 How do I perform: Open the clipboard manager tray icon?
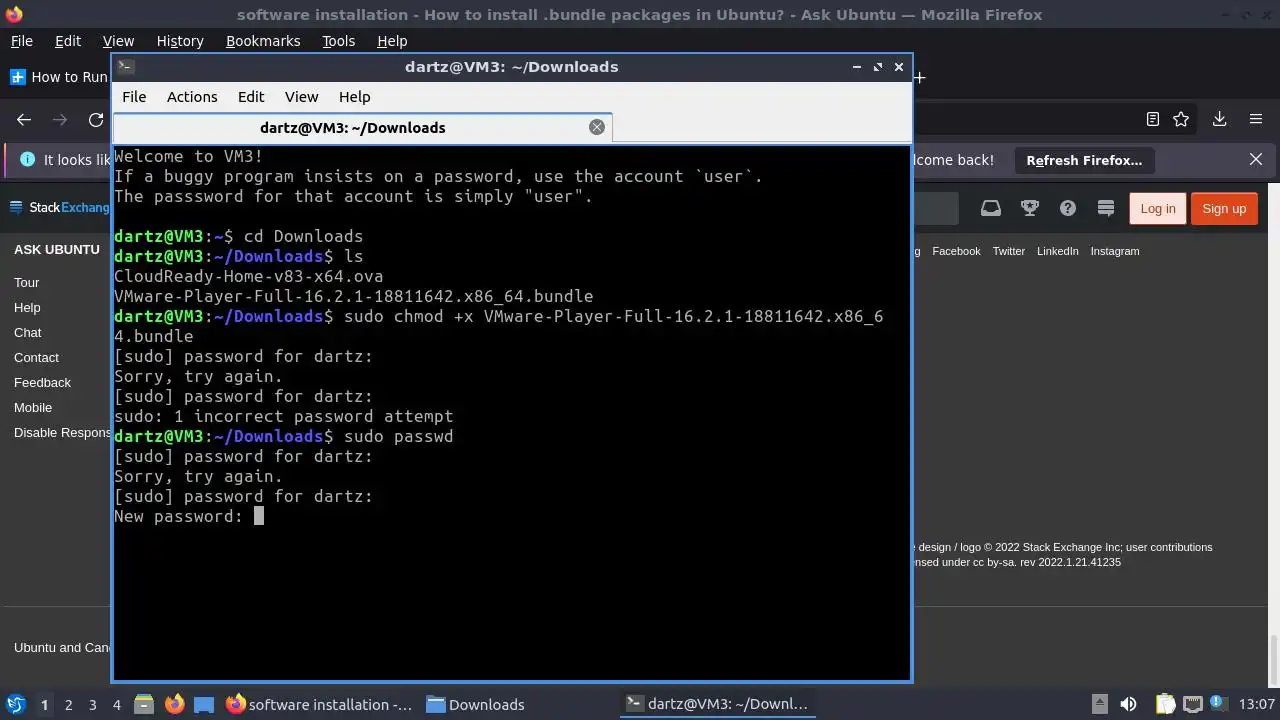coord(1165,704)
